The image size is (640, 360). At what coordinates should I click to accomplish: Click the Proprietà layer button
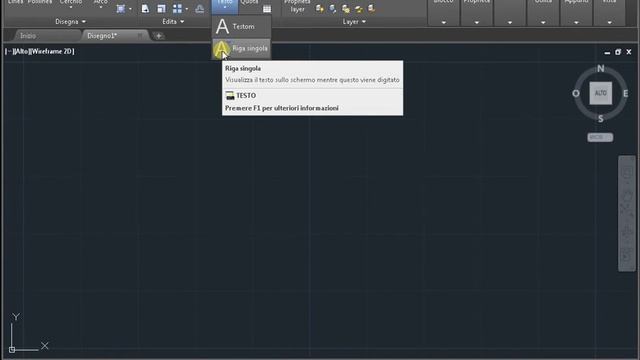pos(297,6)
